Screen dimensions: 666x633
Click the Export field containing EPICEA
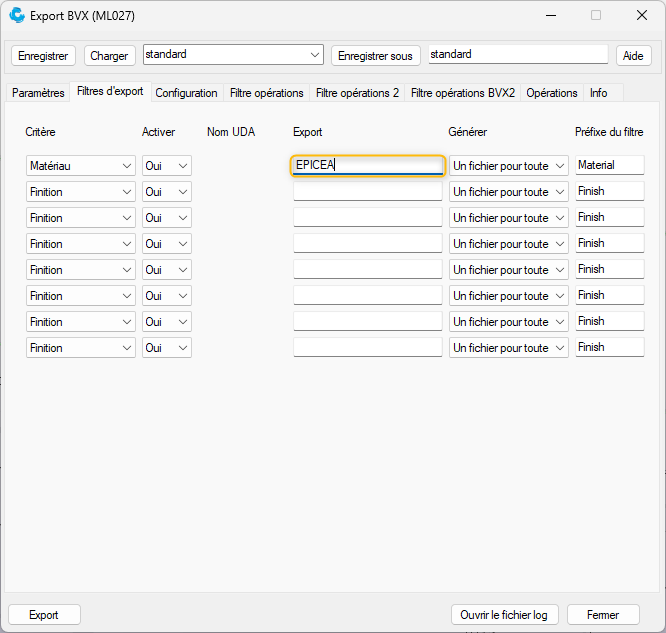(368, 165)
